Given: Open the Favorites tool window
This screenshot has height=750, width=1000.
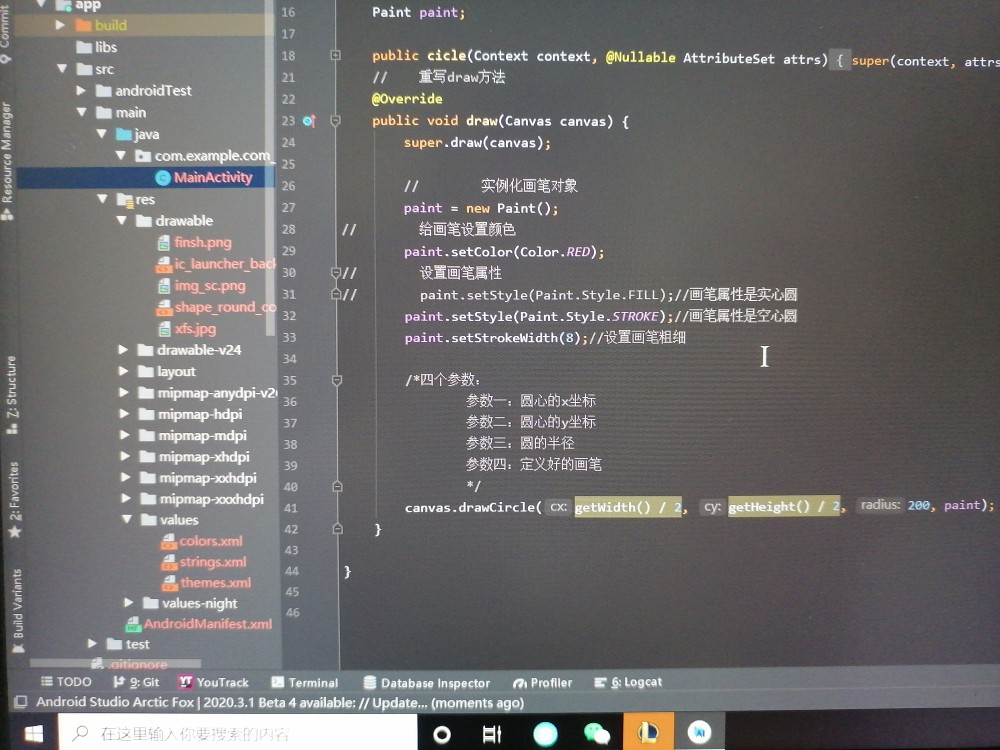Looking at the screenshot, I should (14, 499).
